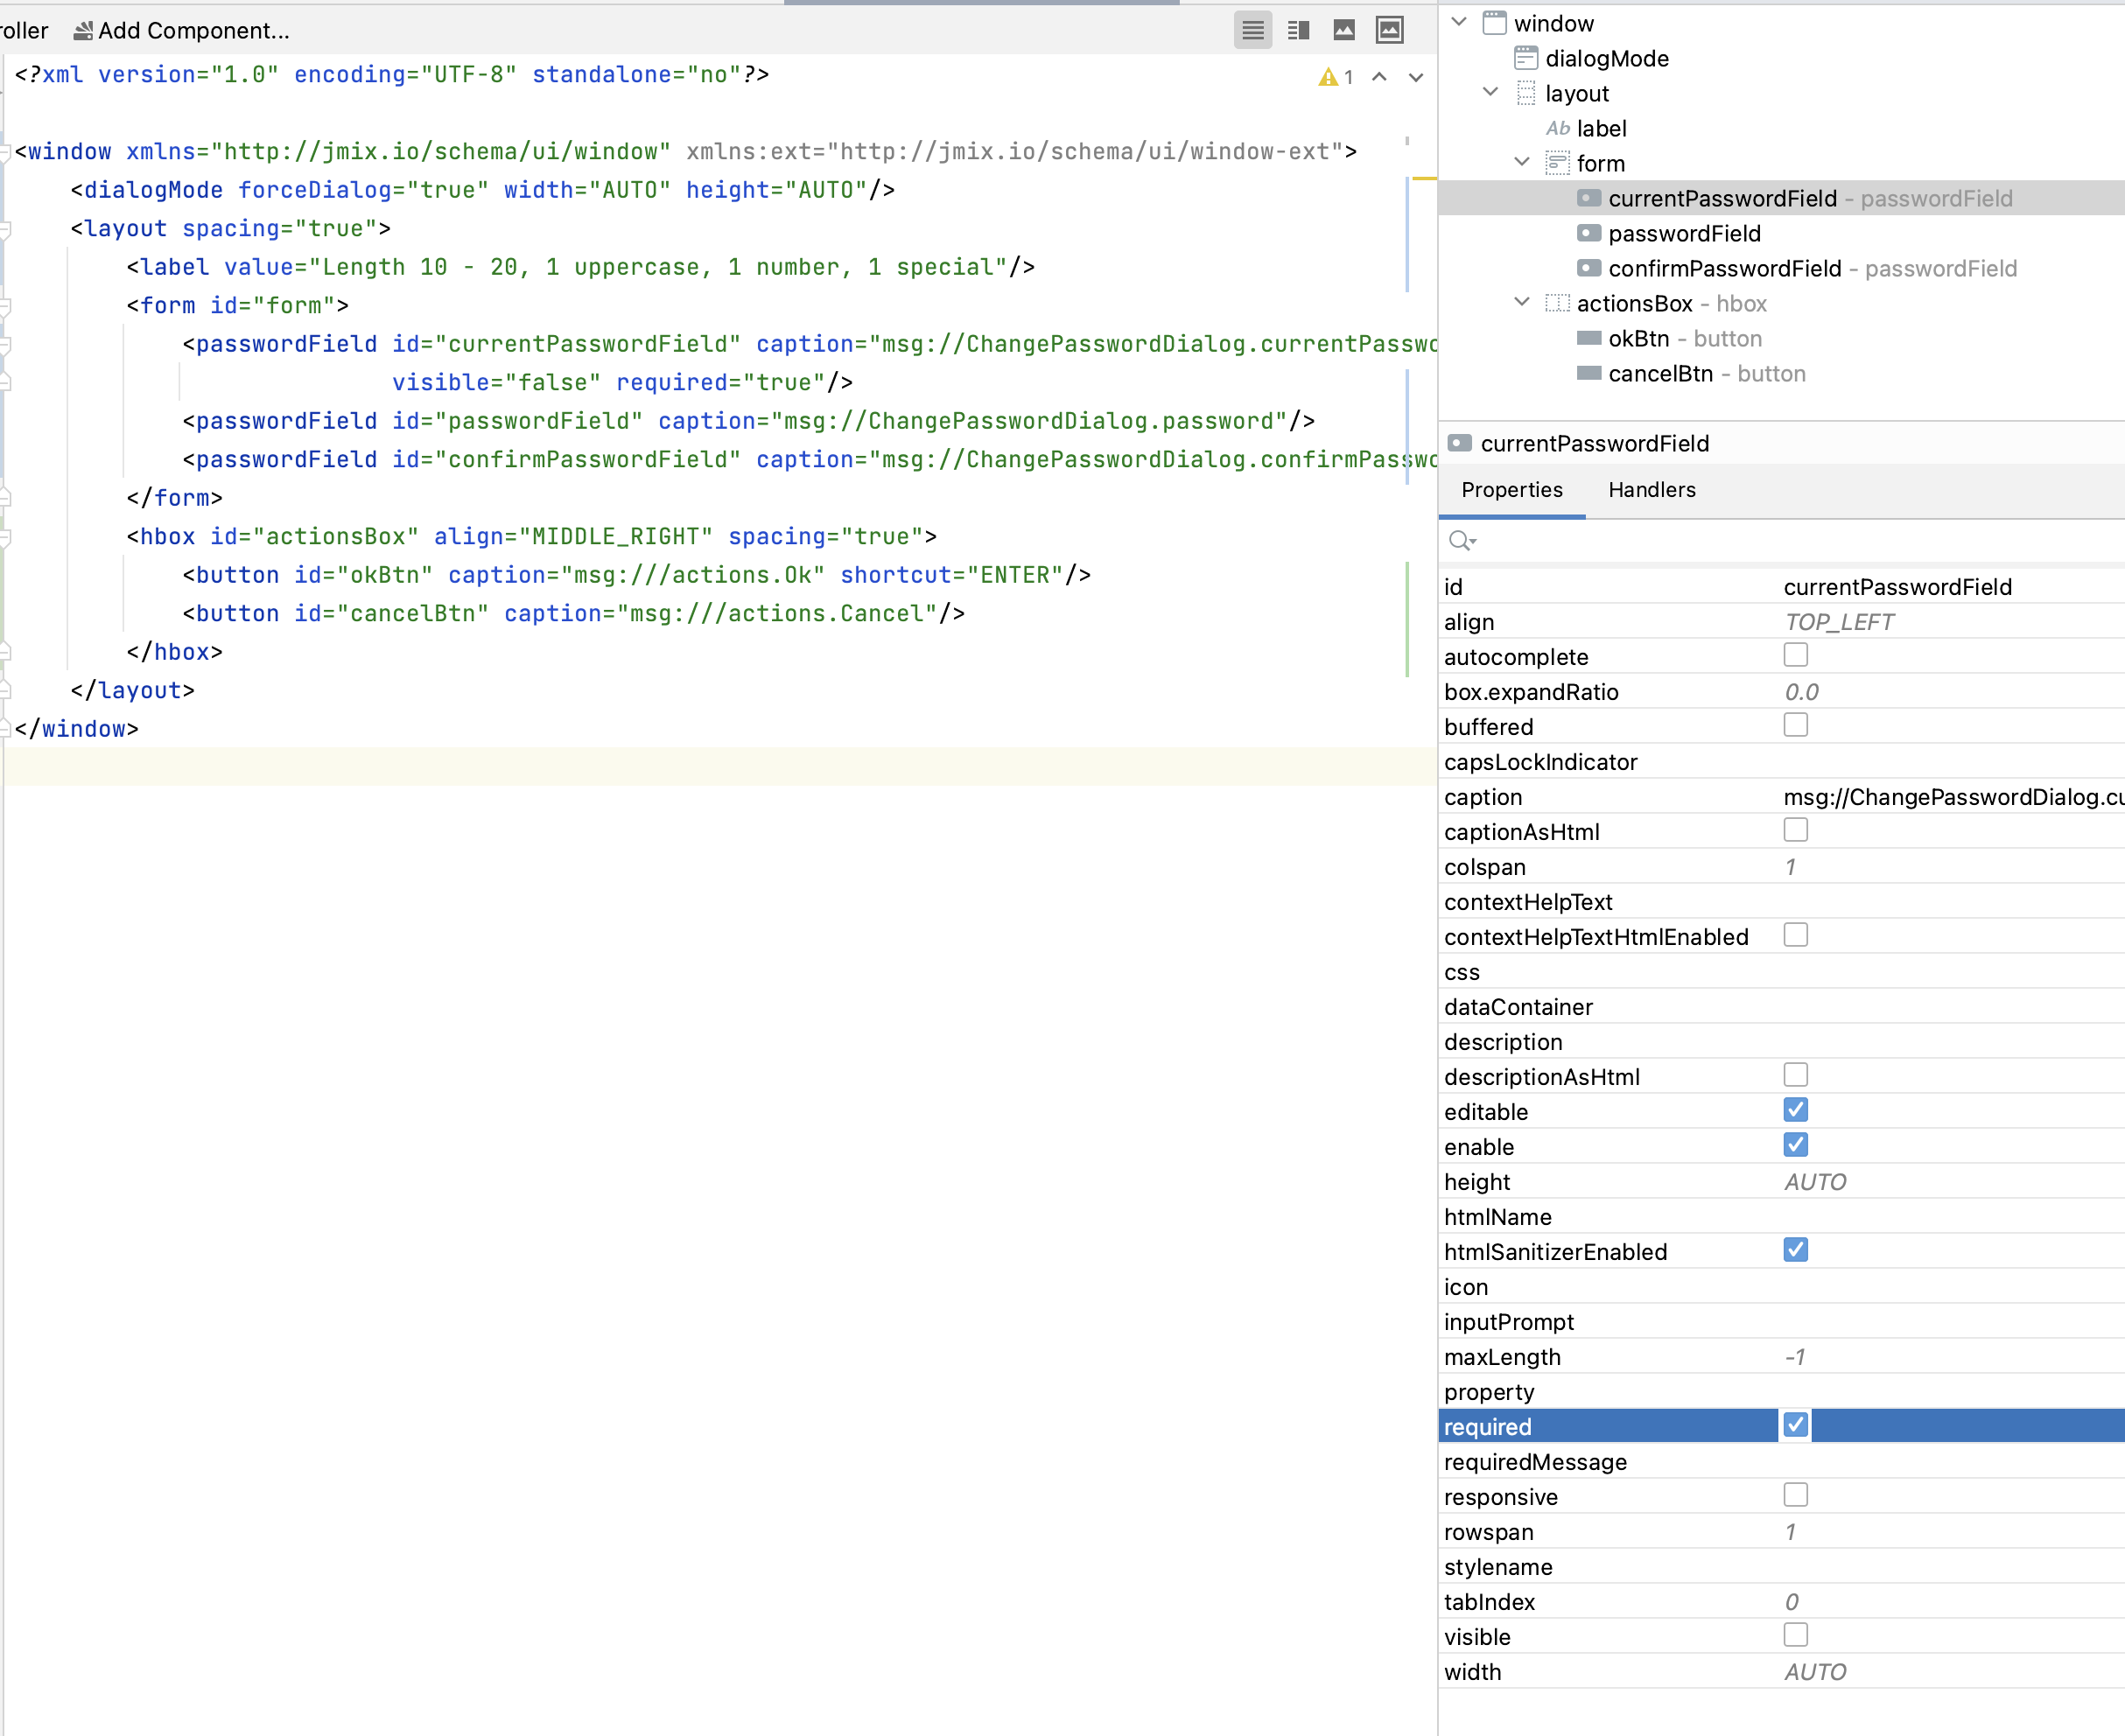Click the box.expandRatio 0.0 value
The width and height of the screenshot is (2125, 1736).
[1801, 692]
